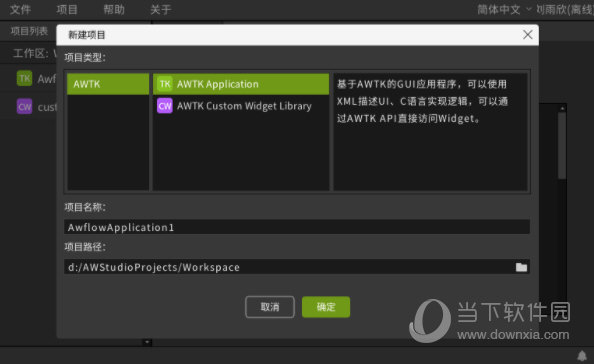Choose AWTK Application project type

click(x=241, y=84)
